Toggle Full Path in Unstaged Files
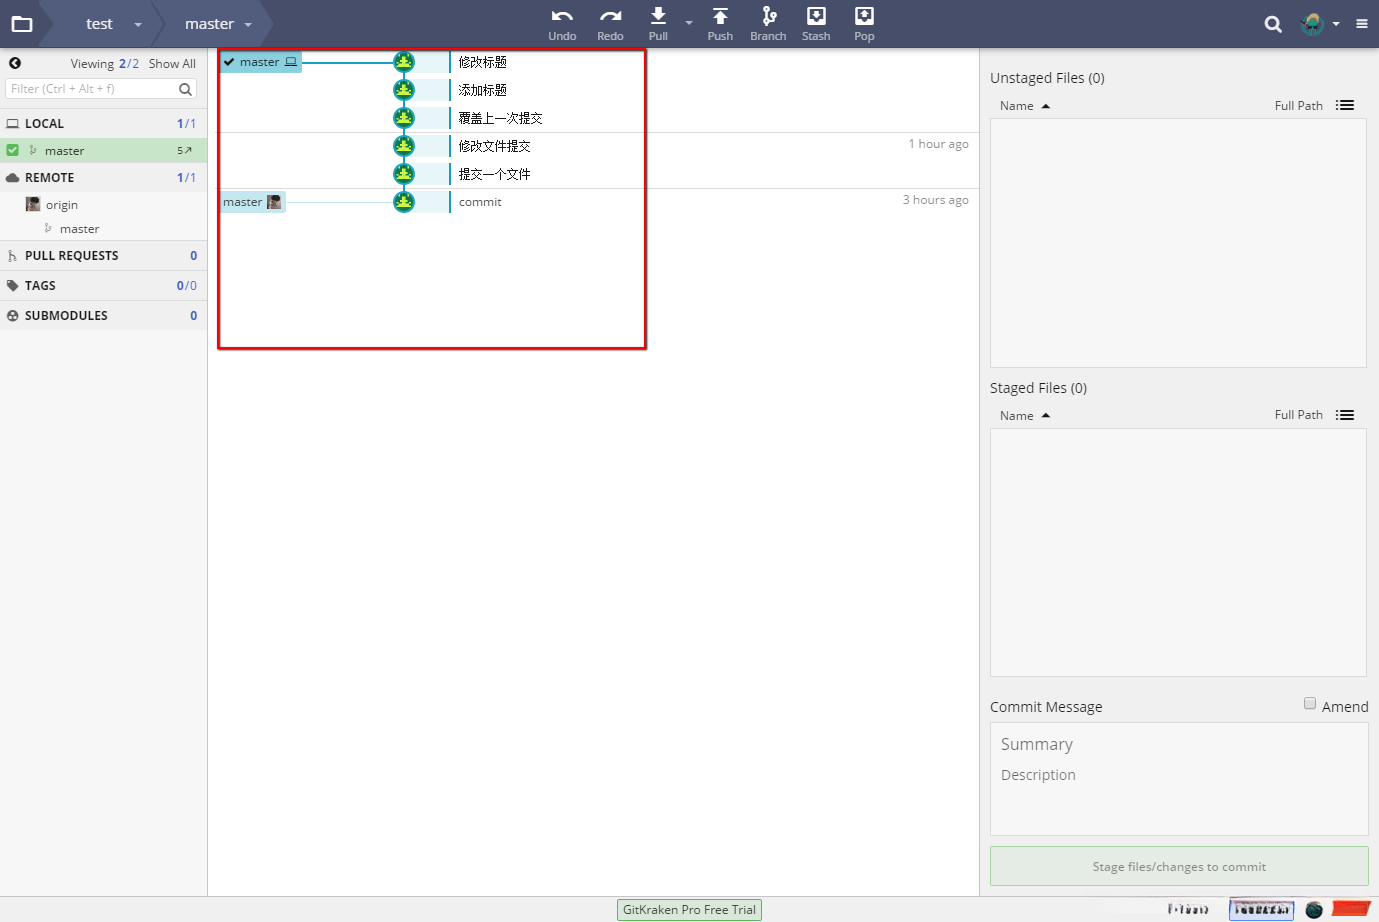 (x=1298, y=106)
